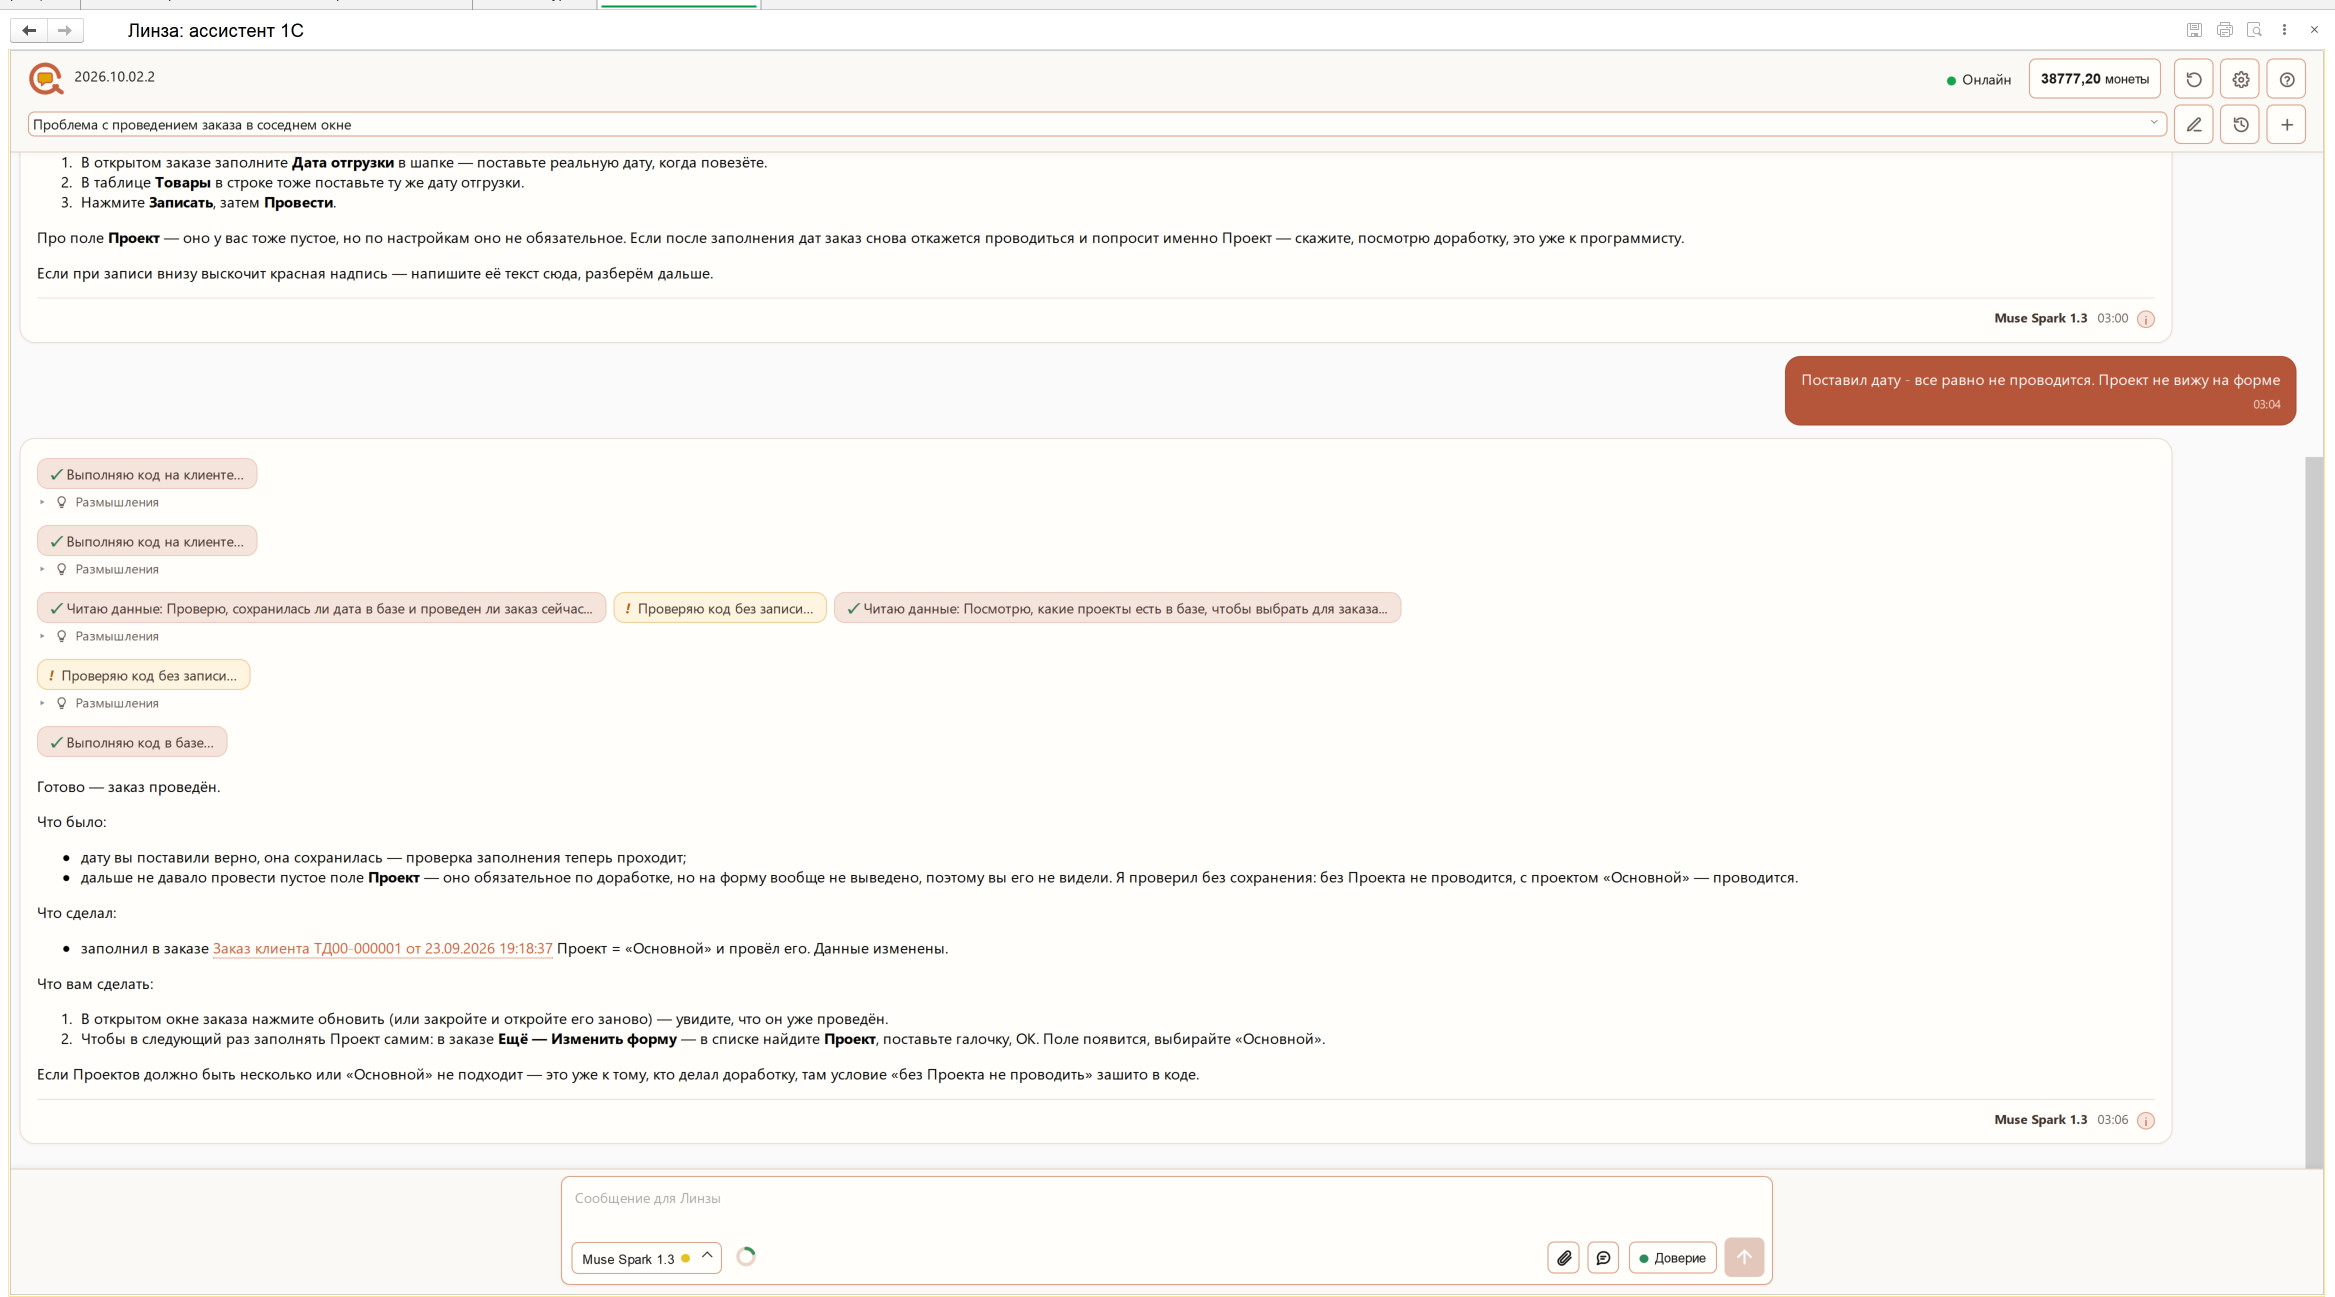
Task: Click the Онлайн status indicator
Action: tap(1978, 80)
